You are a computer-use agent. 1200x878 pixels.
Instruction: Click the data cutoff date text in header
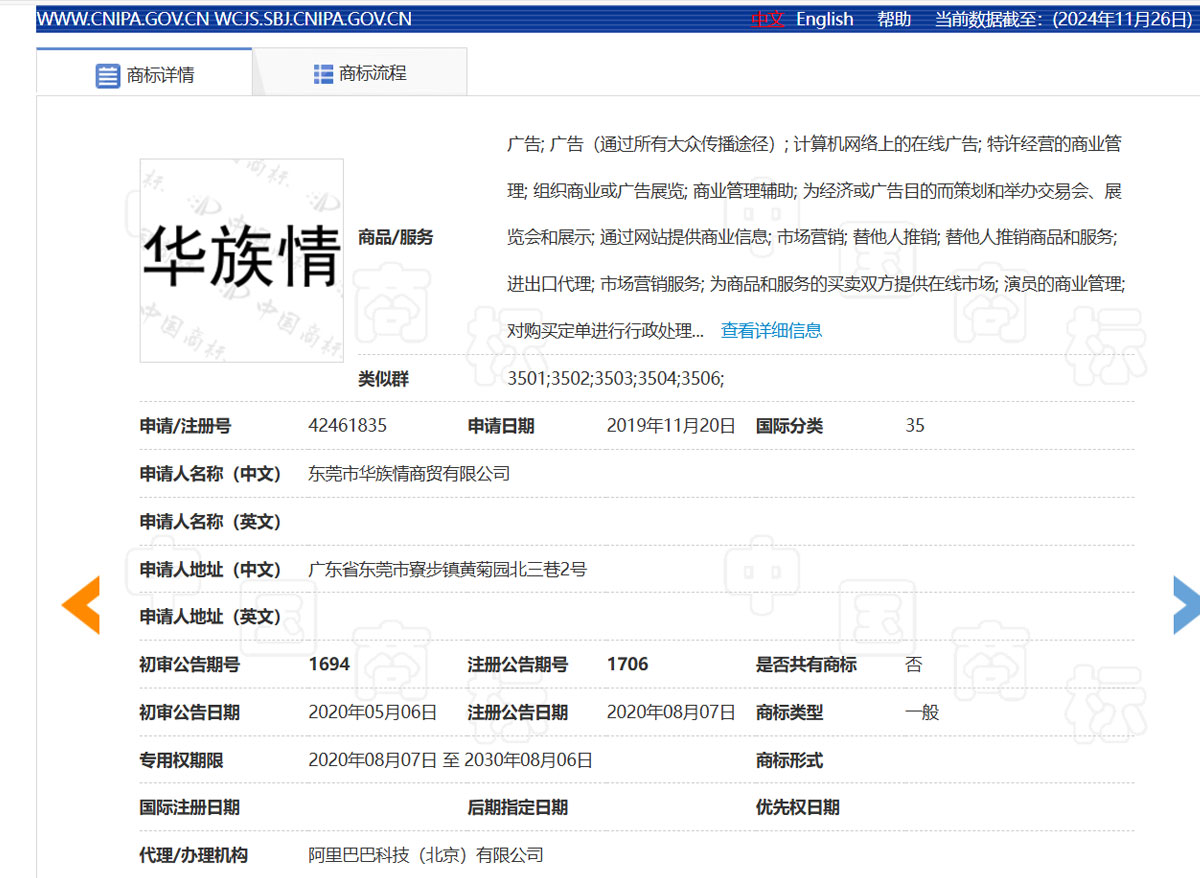1064,19
